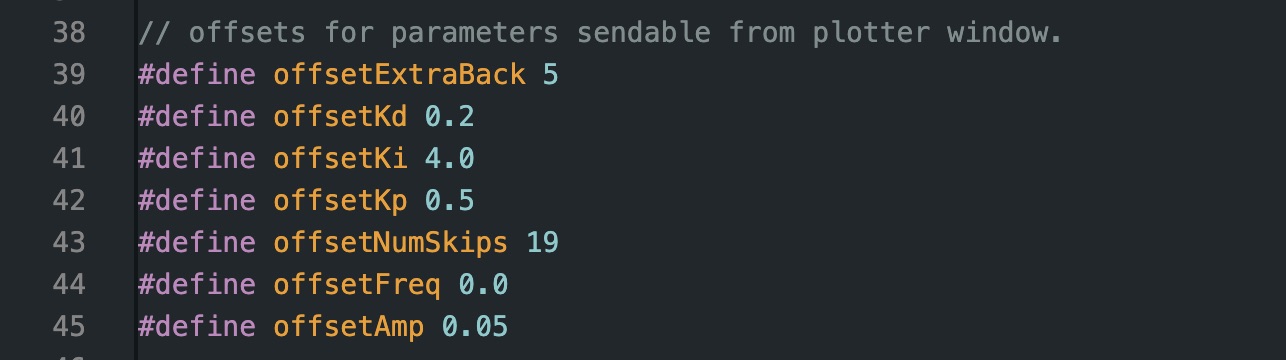Place cursor in the offsets comment line

point(600,34)
